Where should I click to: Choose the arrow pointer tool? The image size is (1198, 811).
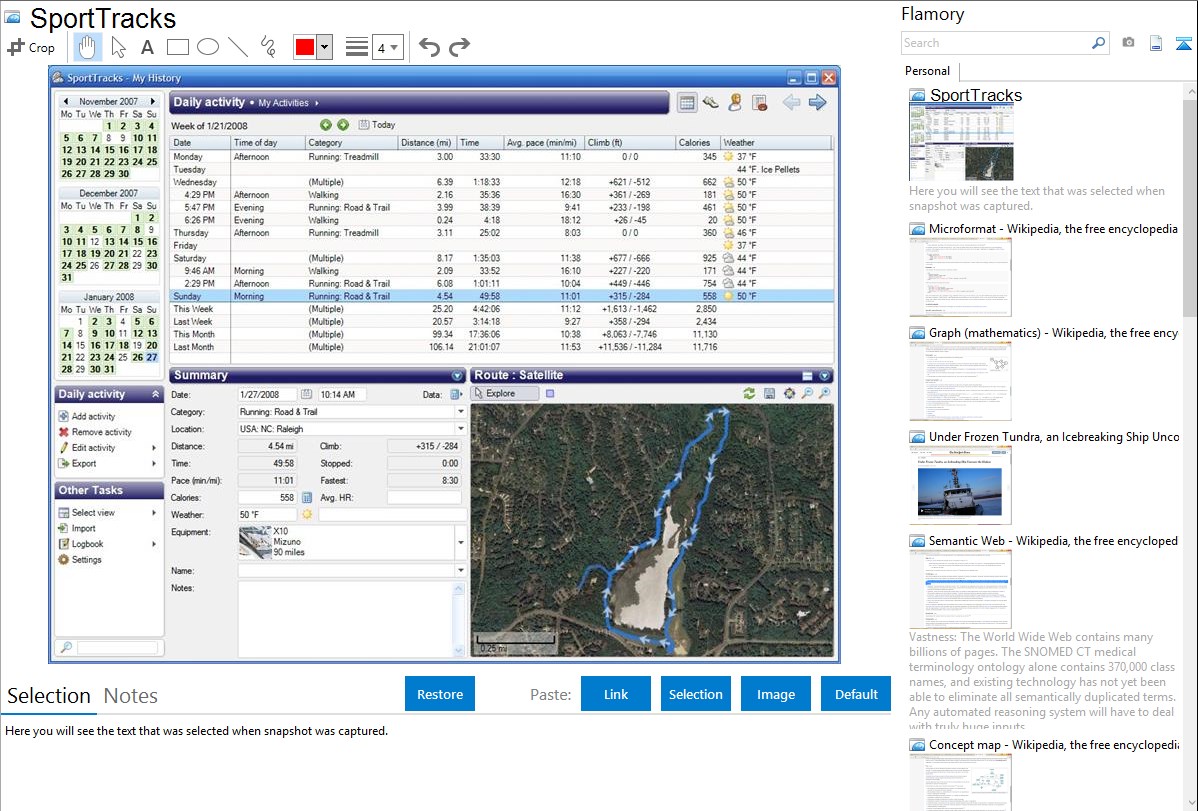118,47
